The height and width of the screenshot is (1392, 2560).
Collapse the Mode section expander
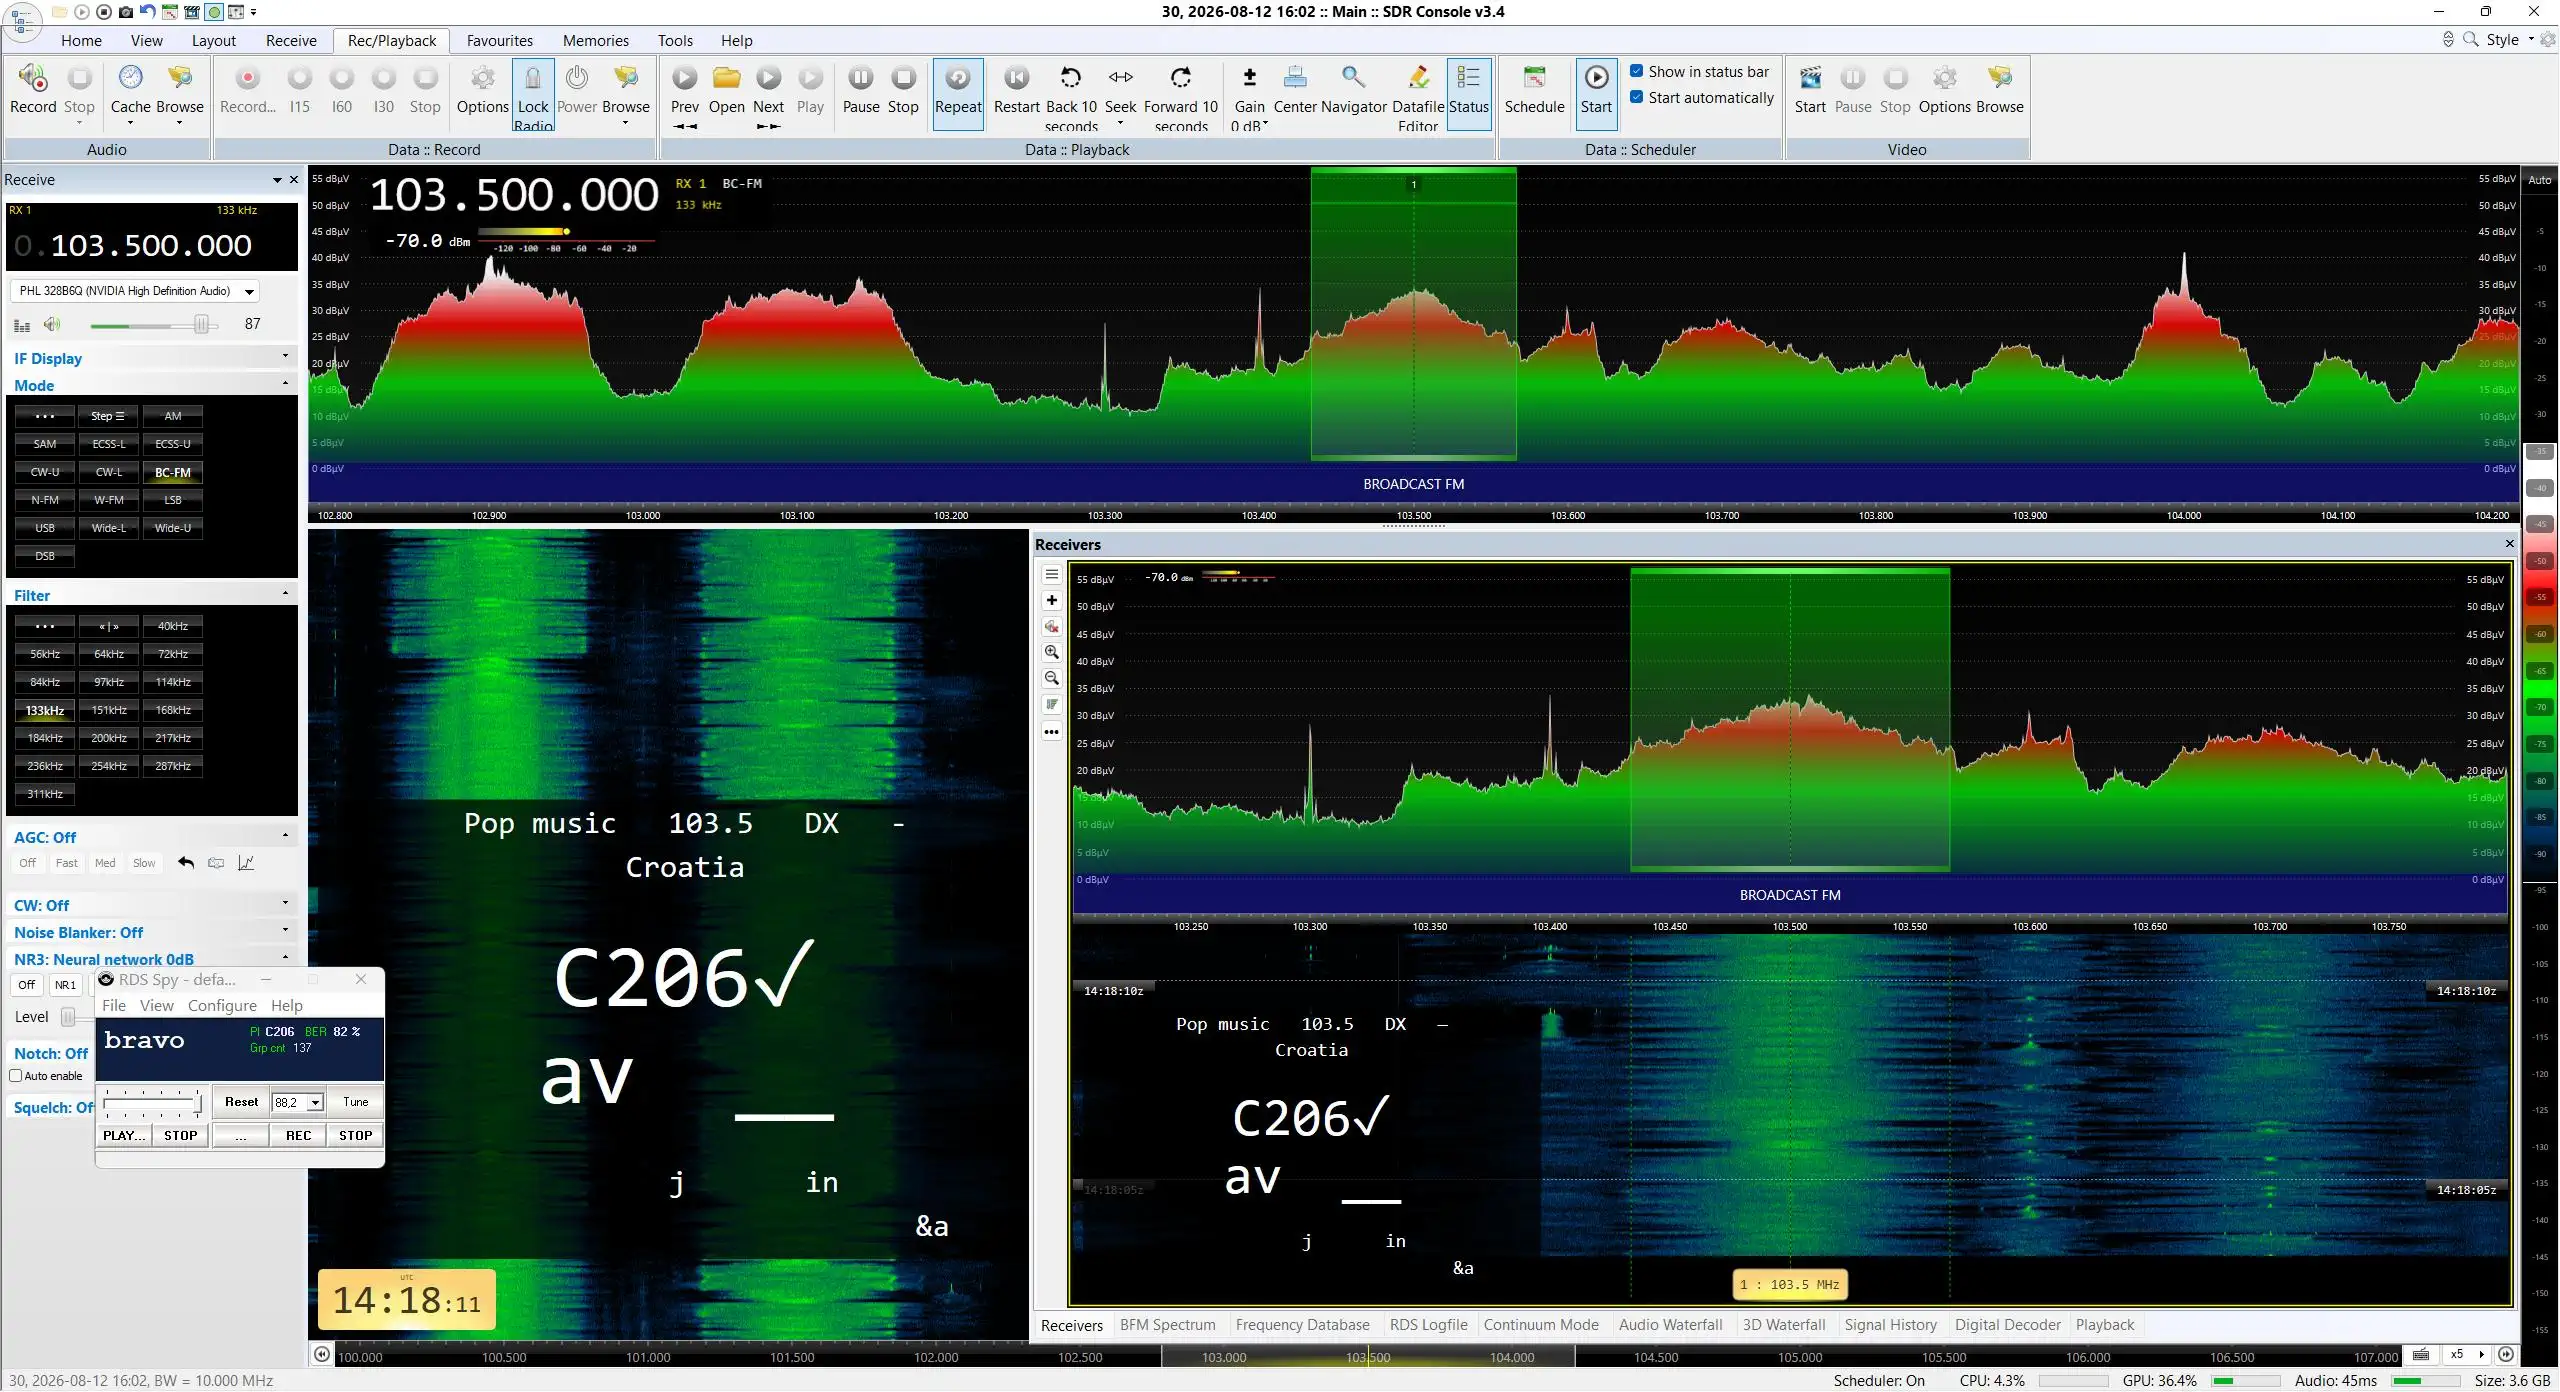[285, 384]
